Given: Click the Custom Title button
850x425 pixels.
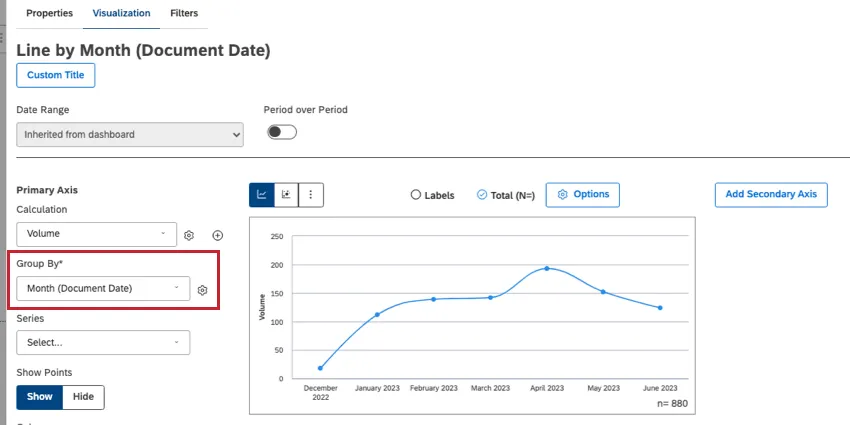Looking at the screenshot, I should pyautogui.click(x=56, y=75).
